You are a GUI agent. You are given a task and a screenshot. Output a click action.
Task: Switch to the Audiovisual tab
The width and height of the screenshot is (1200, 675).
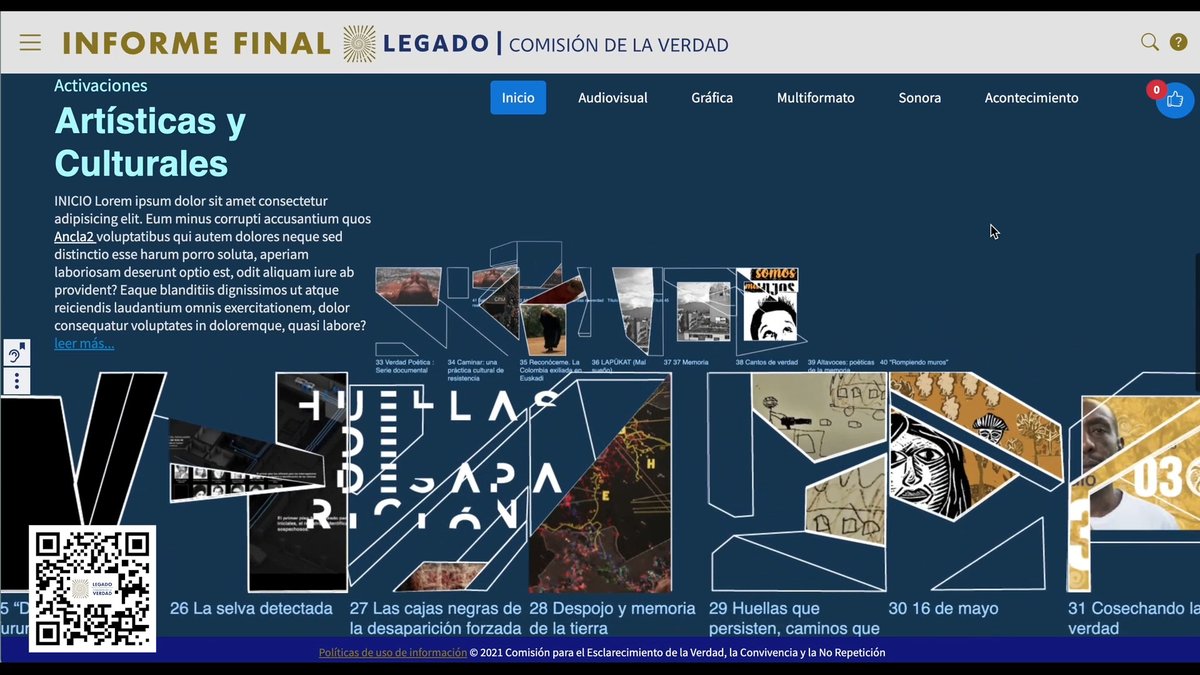pyautogui.click(x=613, y=98)
